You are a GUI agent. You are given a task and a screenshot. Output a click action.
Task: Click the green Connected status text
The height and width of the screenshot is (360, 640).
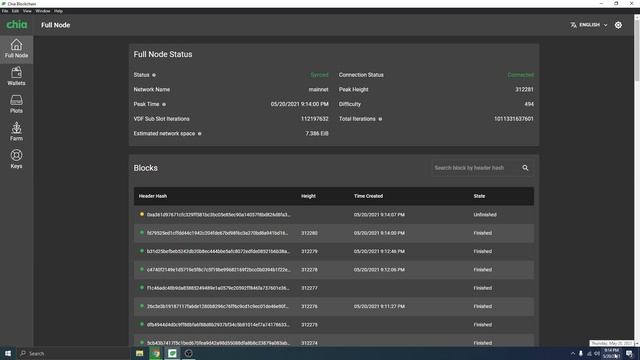(520, 75)
